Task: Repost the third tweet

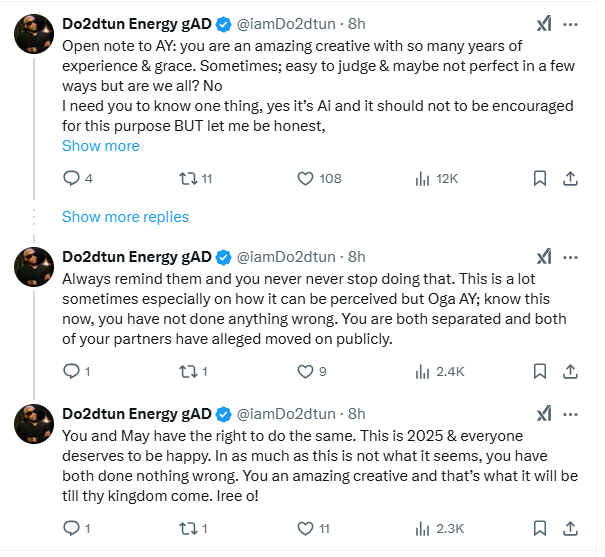Action: [x=186, y=528]
